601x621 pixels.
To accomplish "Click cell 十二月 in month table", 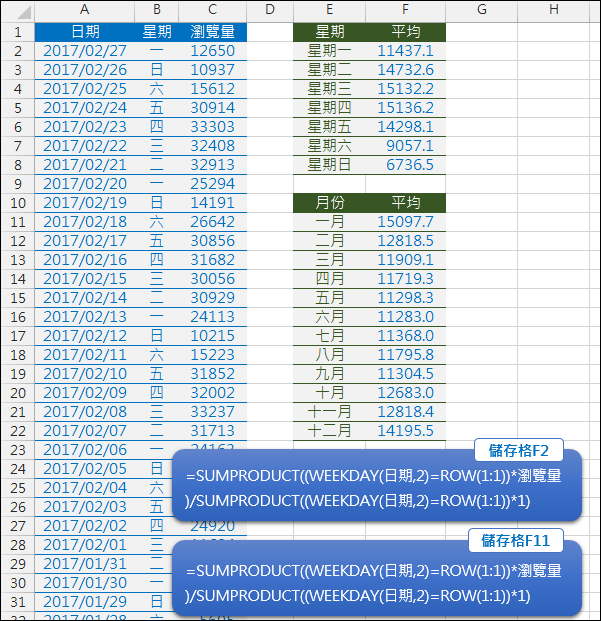I will pyautogui.click(x=329, y=431).
